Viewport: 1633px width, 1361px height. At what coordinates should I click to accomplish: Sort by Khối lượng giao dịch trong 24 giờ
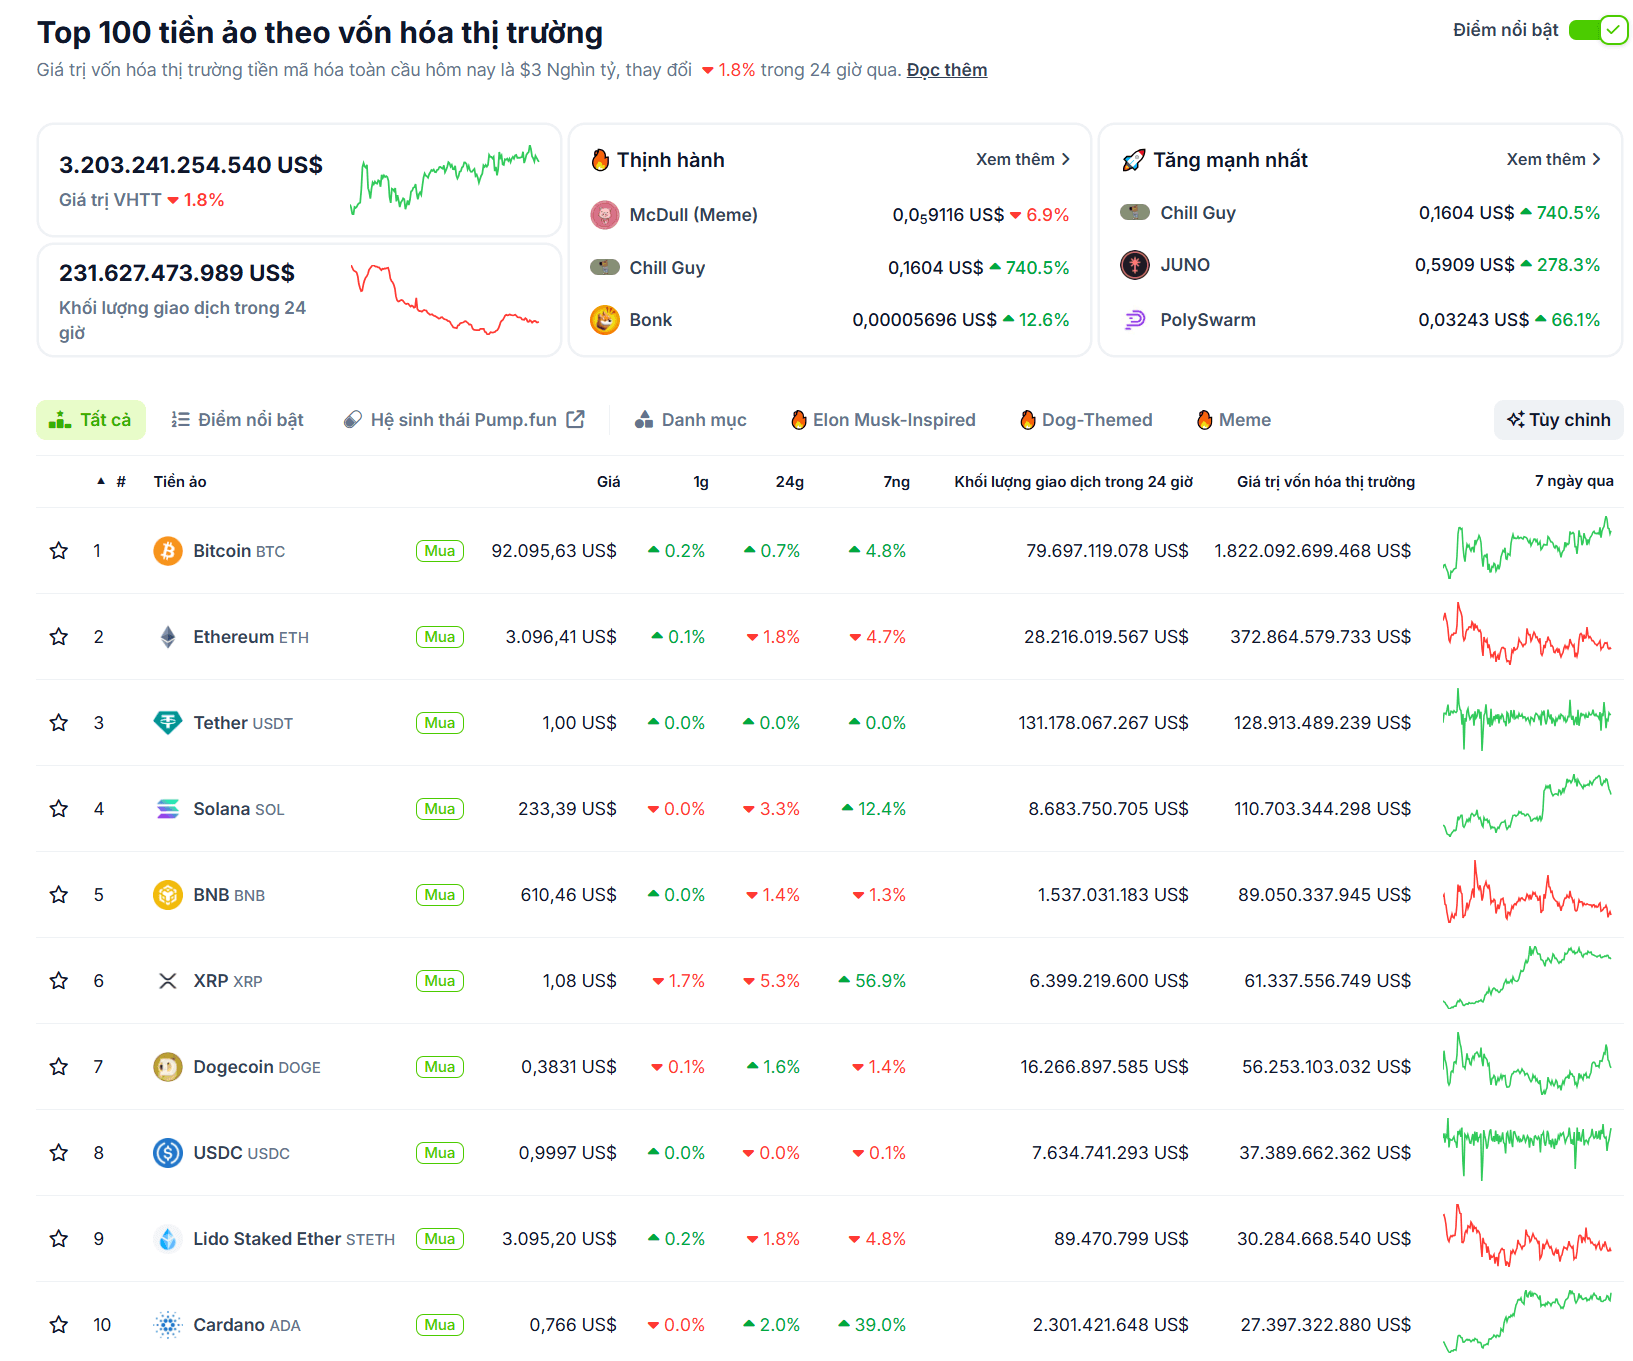click(1074, 481)
